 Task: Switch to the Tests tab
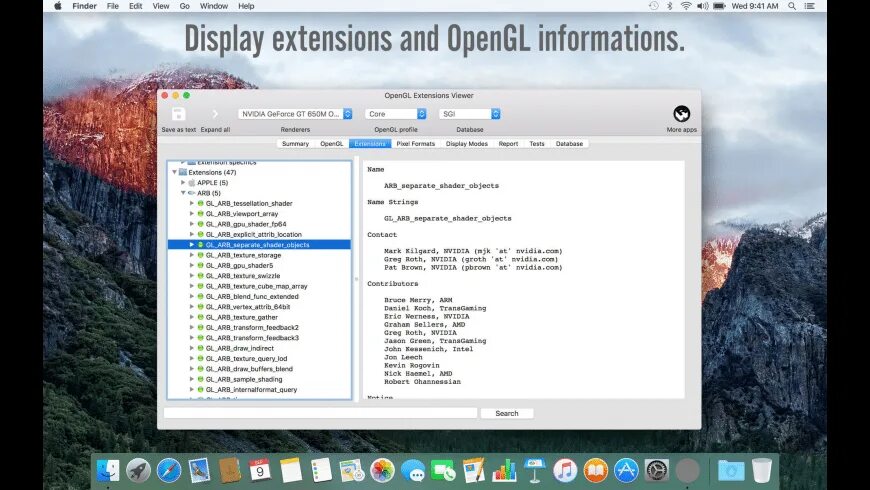tap(537, 144)
